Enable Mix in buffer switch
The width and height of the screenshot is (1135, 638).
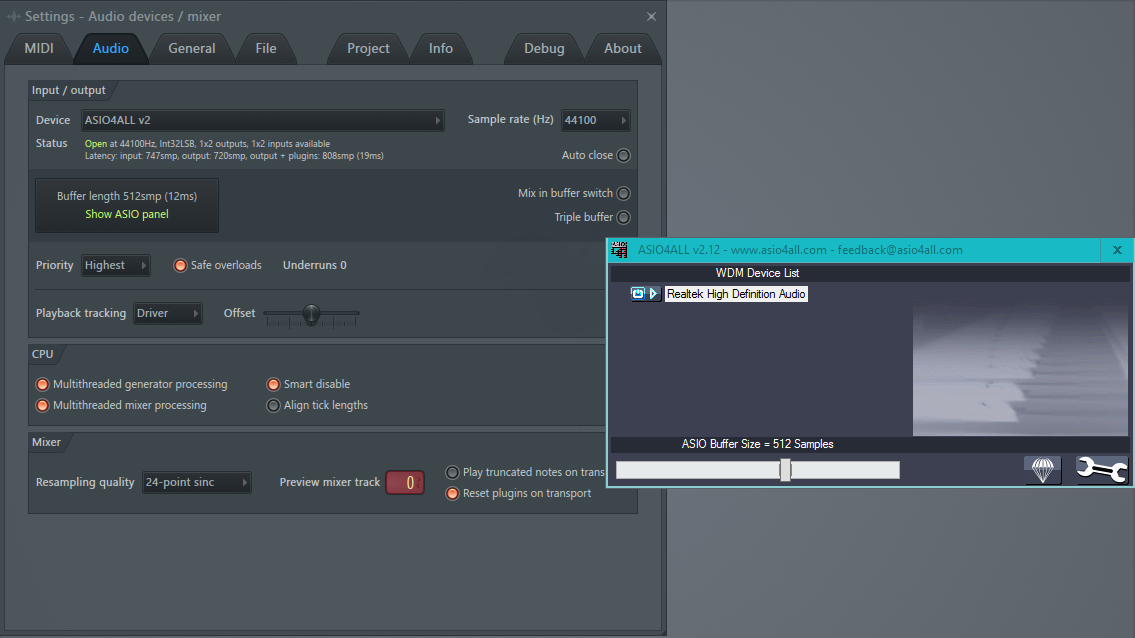623,193
